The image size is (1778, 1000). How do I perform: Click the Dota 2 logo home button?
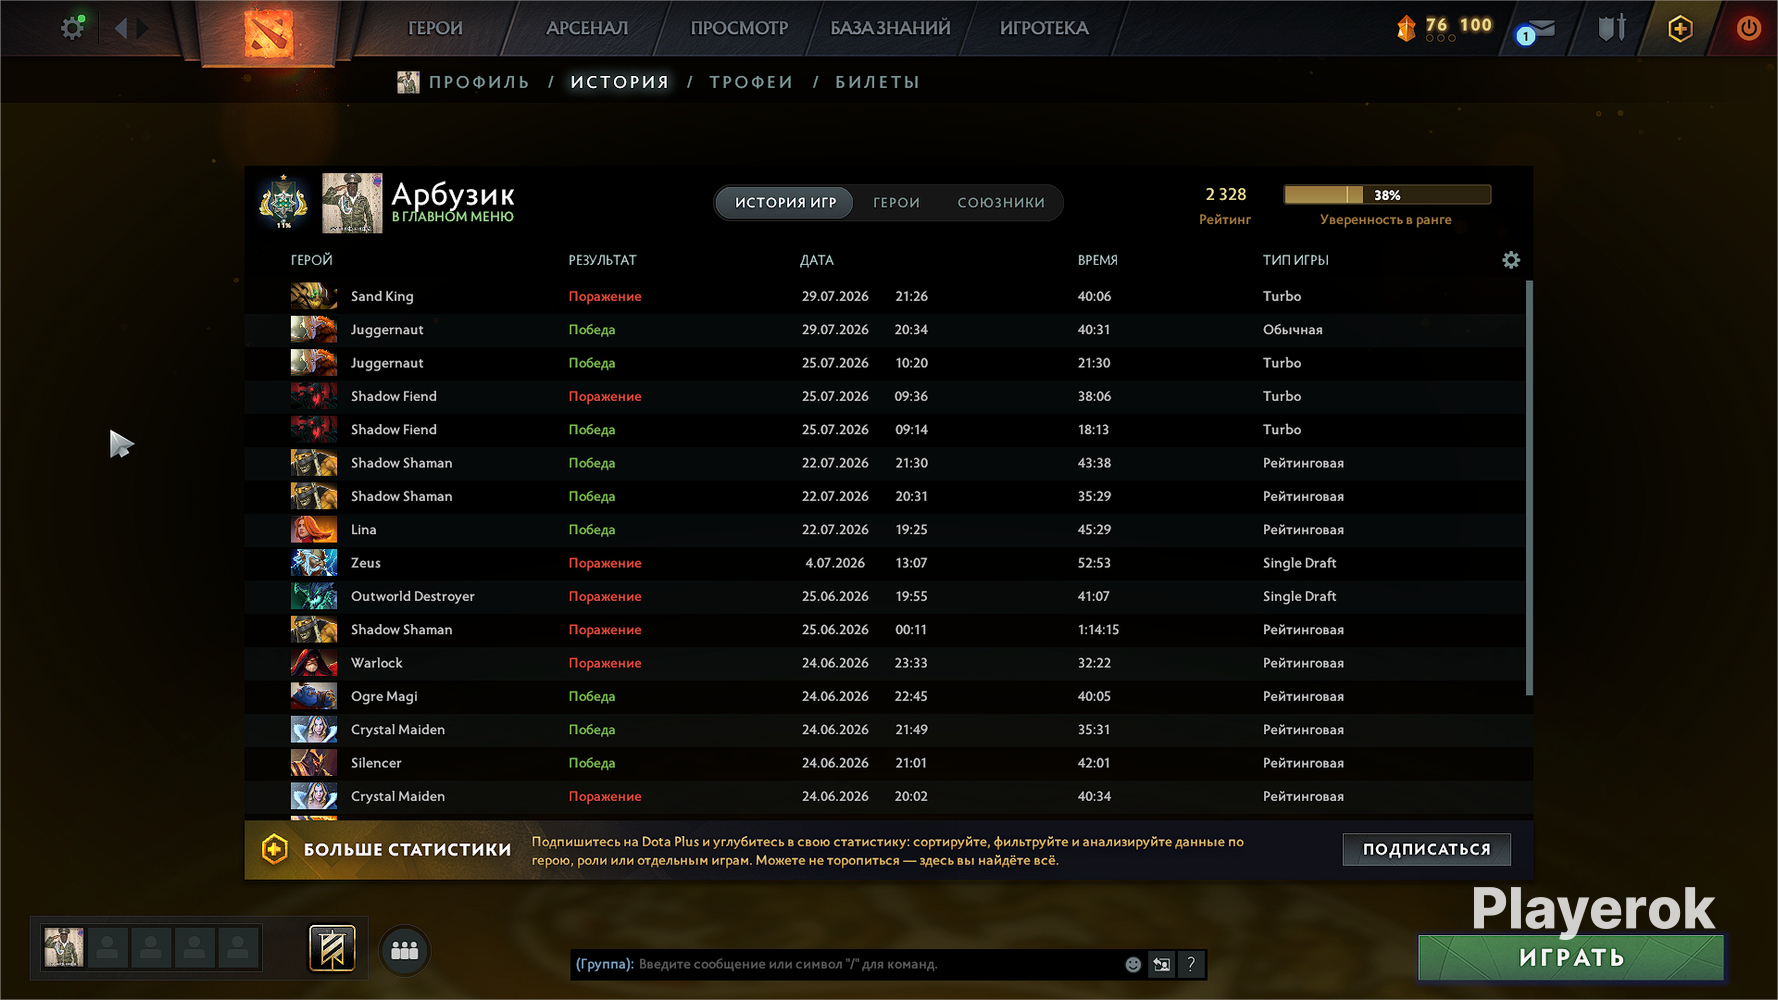pyautogui.click(x=269, y=32)
